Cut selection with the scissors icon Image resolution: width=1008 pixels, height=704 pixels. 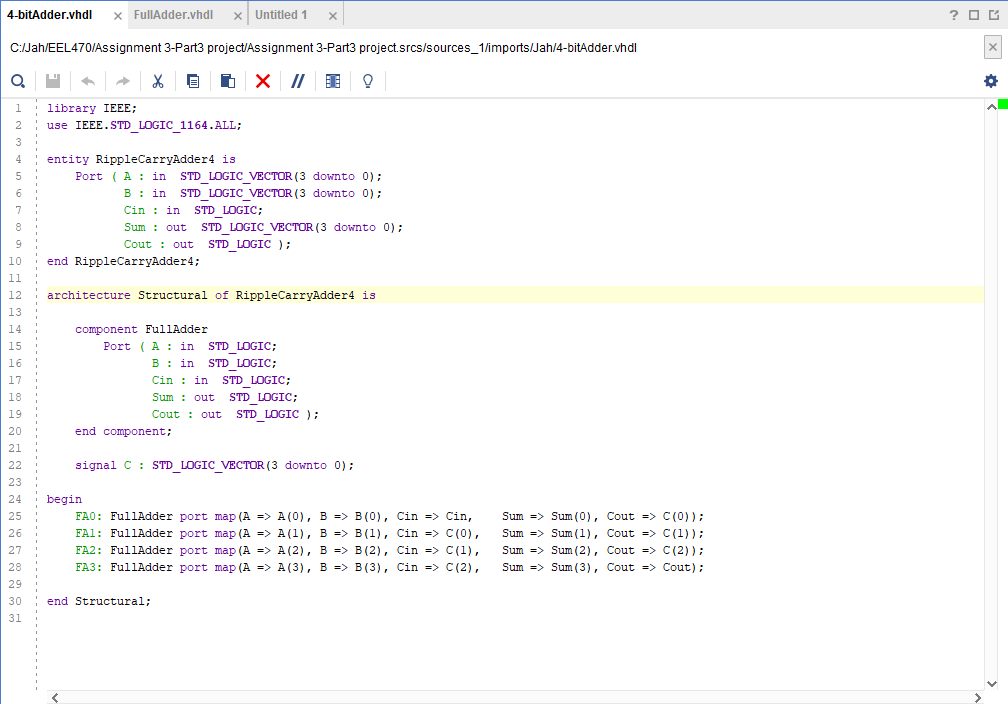tap(158, 81)
